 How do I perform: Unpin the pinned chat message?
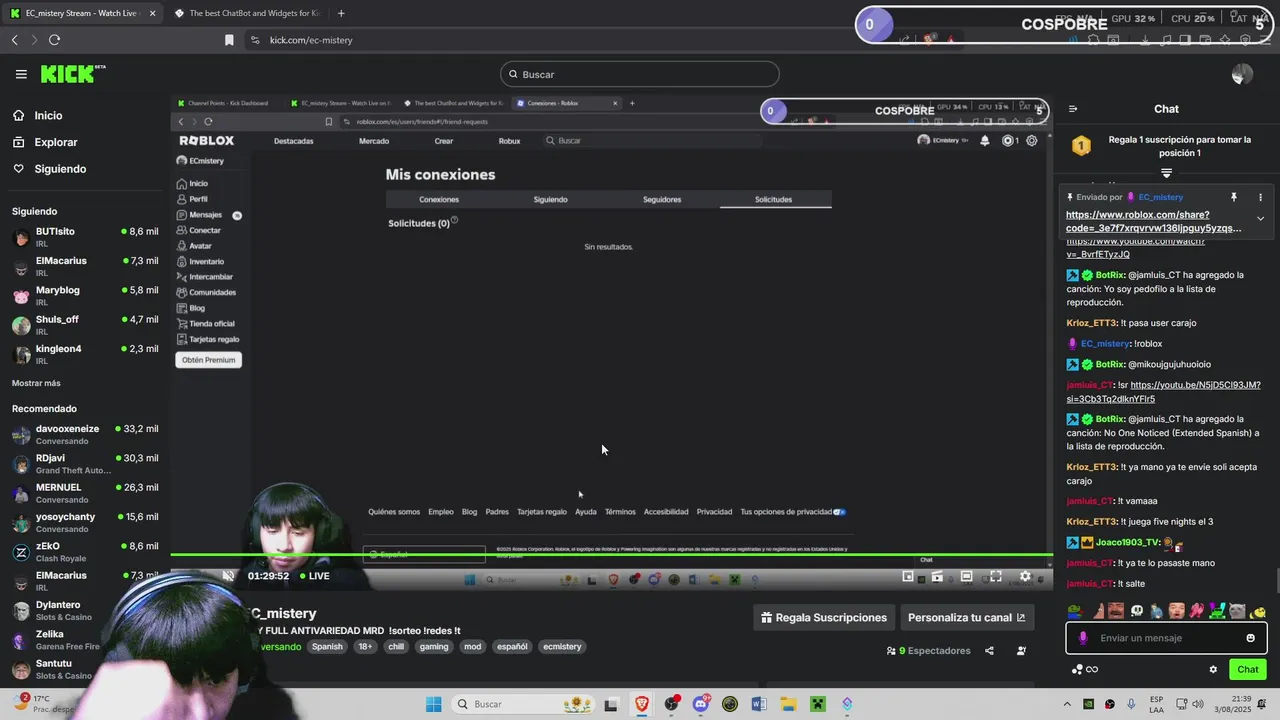pos(1234,197)
